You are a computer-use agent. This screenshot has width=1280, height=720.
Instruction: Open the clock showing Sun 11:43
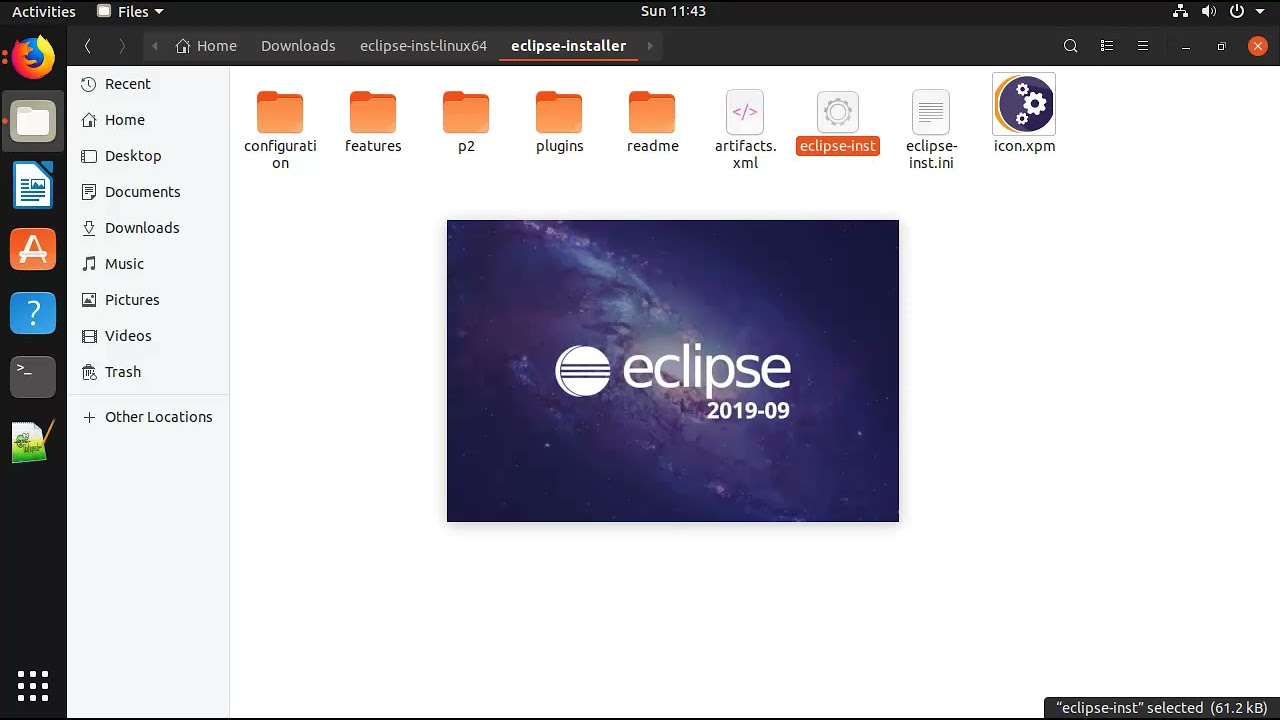673,11
